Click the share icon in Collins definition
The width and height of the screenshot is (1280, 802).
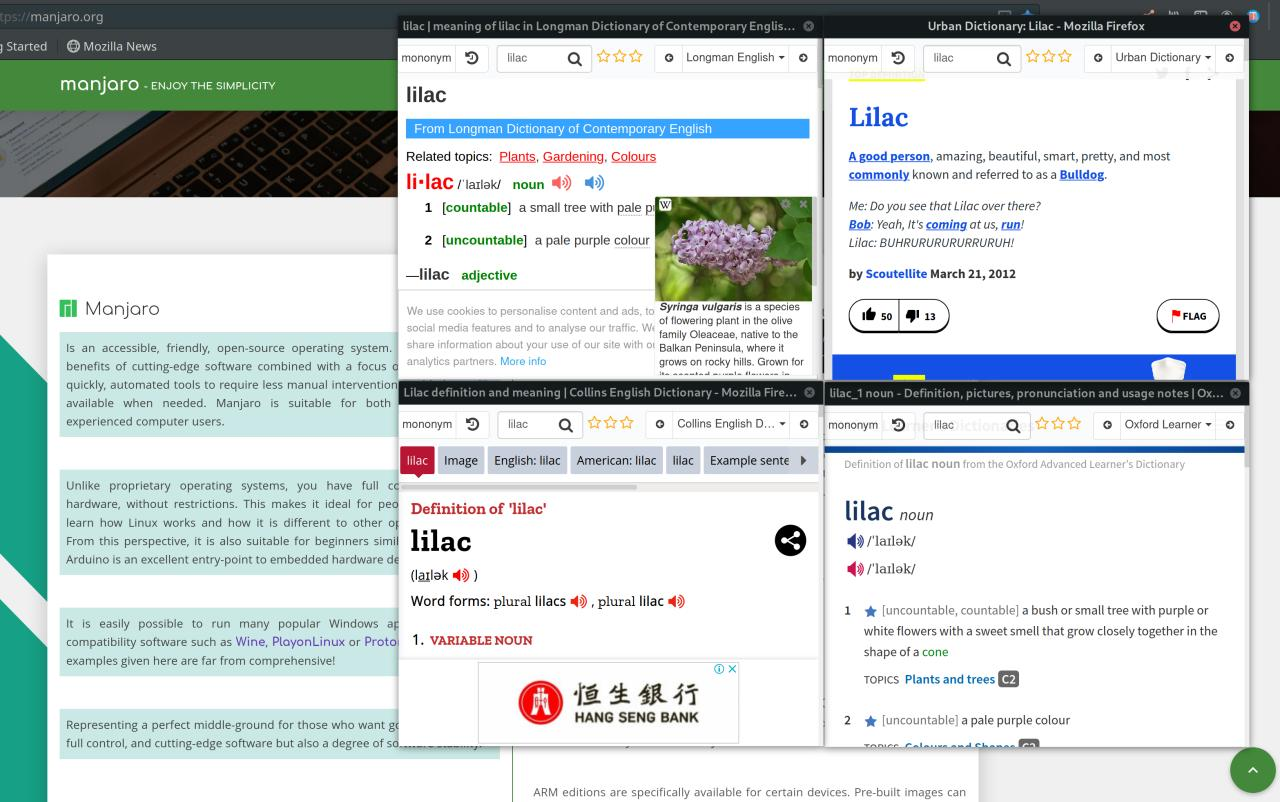click(790, 540)
